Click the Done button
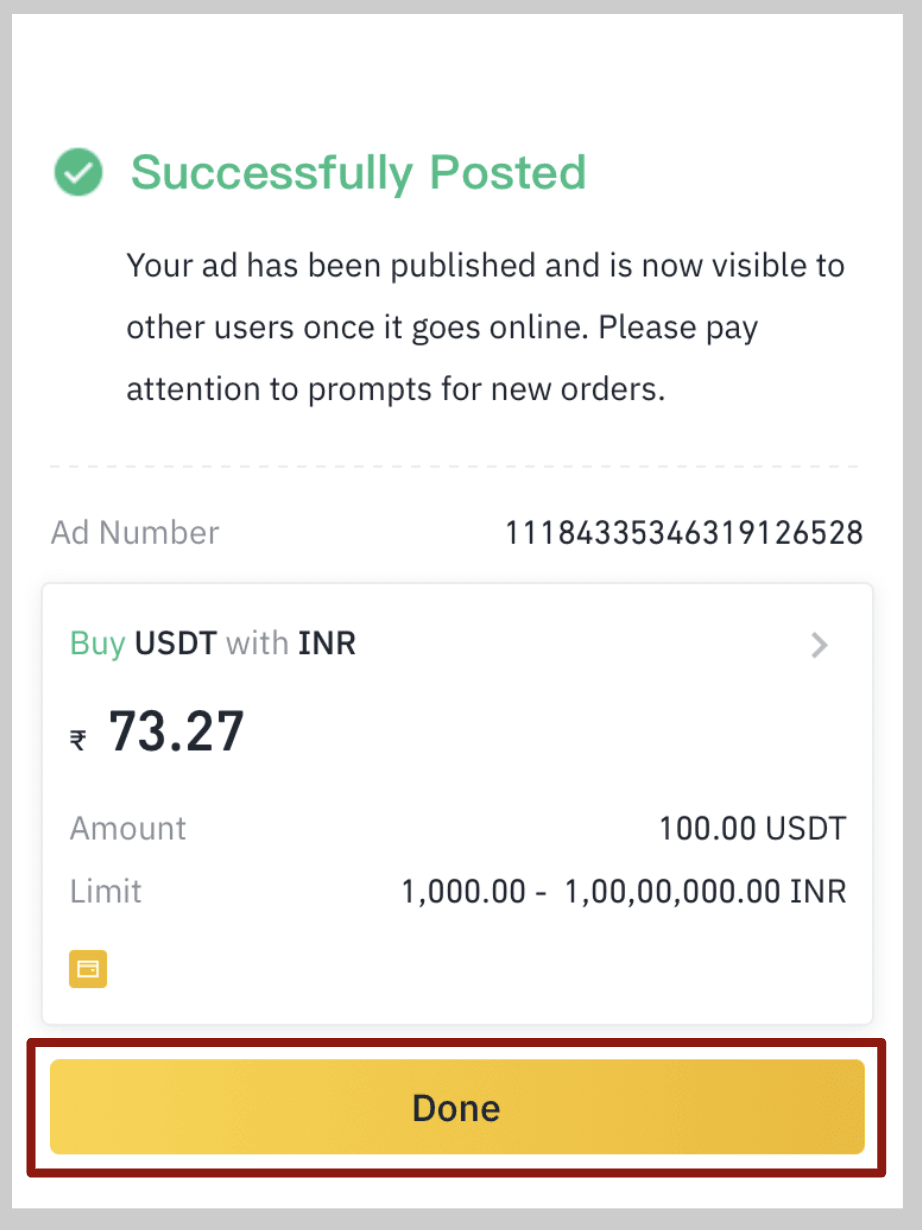 pyautogui.click(x=457, y=1107)
